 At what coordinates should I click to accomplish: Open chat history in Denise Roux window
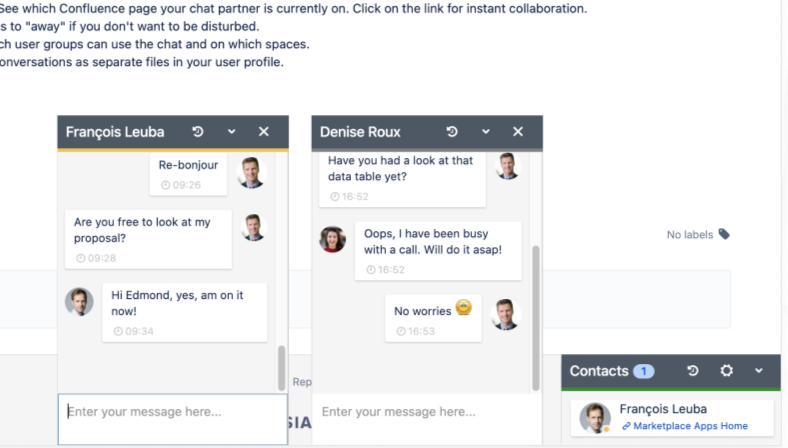pyautogui.click(x=452, y=132)
